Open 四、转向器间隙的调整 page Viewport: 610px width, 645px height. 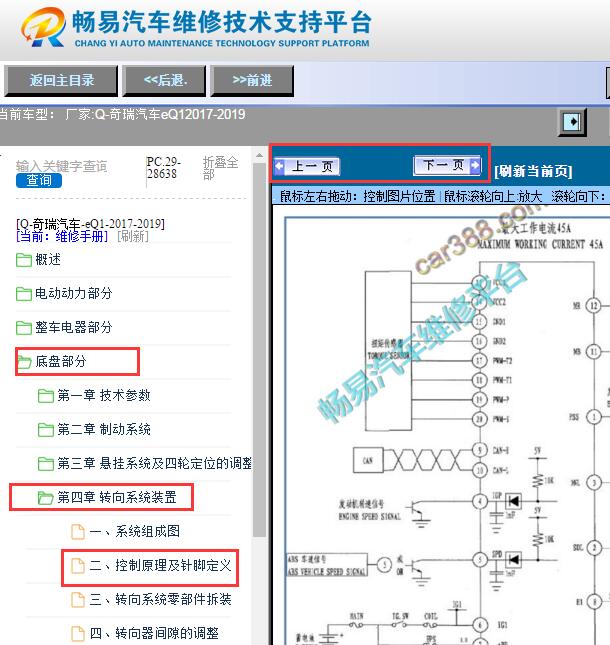(x=154, y=633)
